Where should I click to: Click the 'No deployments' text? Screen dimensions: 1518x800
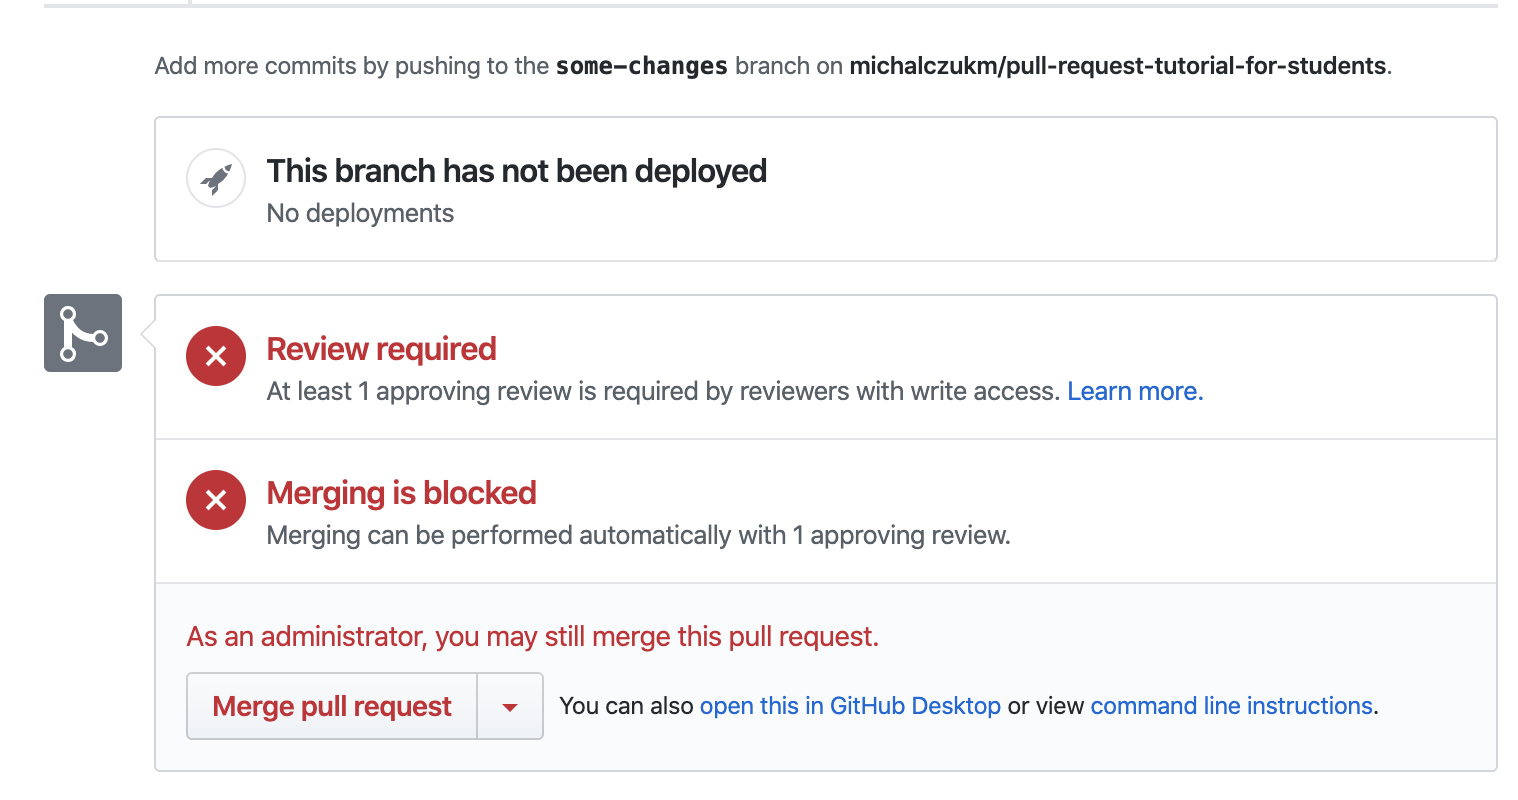point(360,213)
